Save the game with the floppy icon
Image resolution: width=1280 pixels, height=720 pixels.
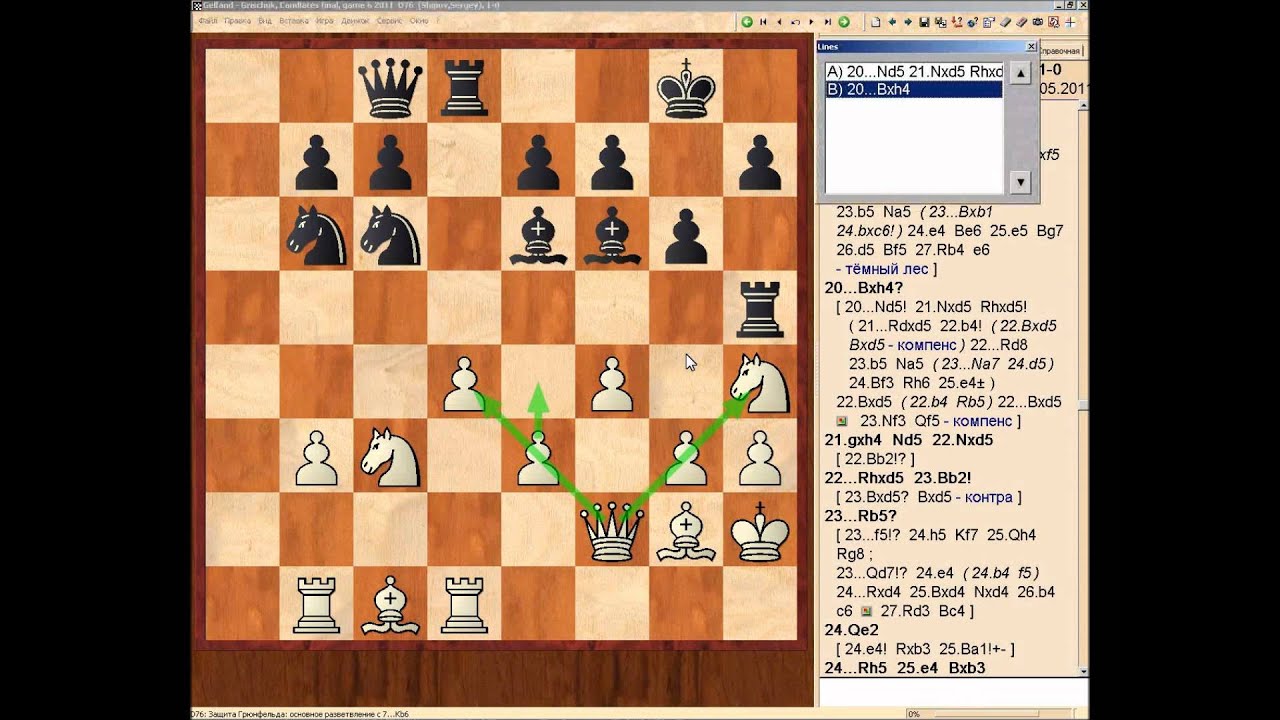924,22
